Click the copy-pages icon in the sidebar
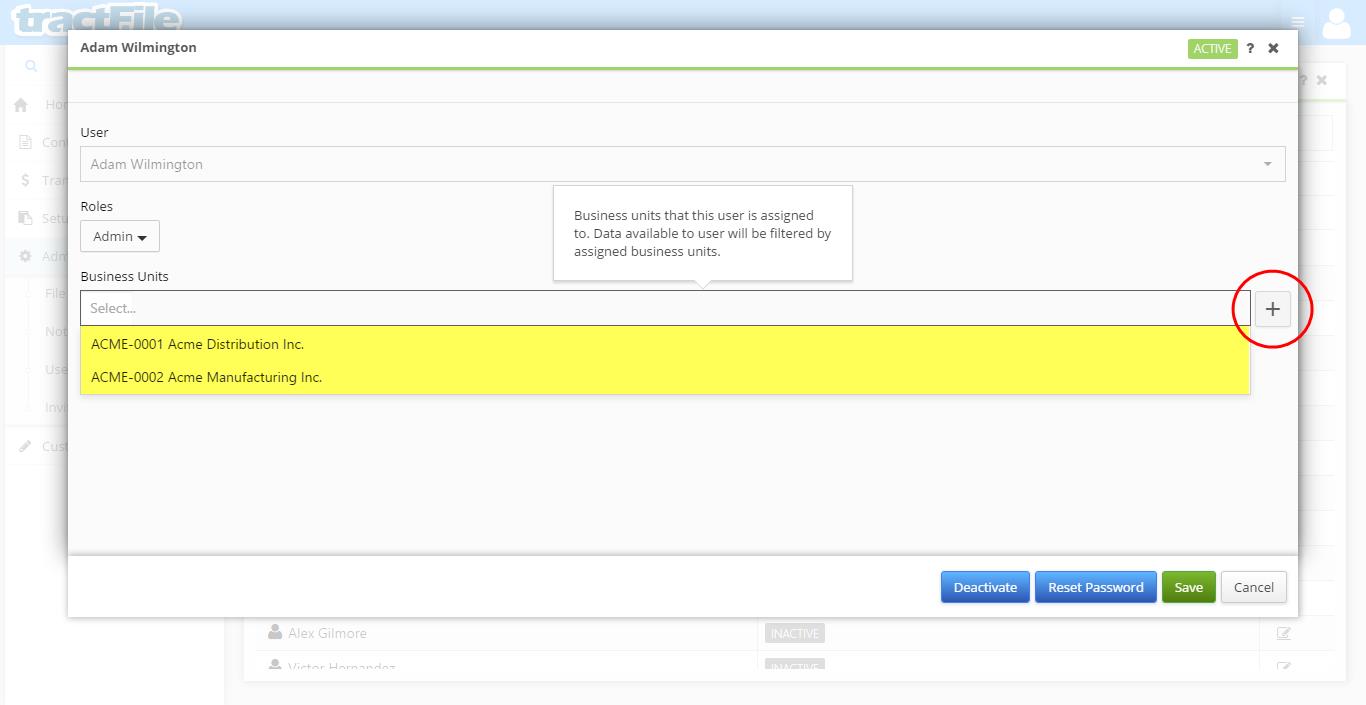This screenshot has width=1366, height=705. click(26, 218)
